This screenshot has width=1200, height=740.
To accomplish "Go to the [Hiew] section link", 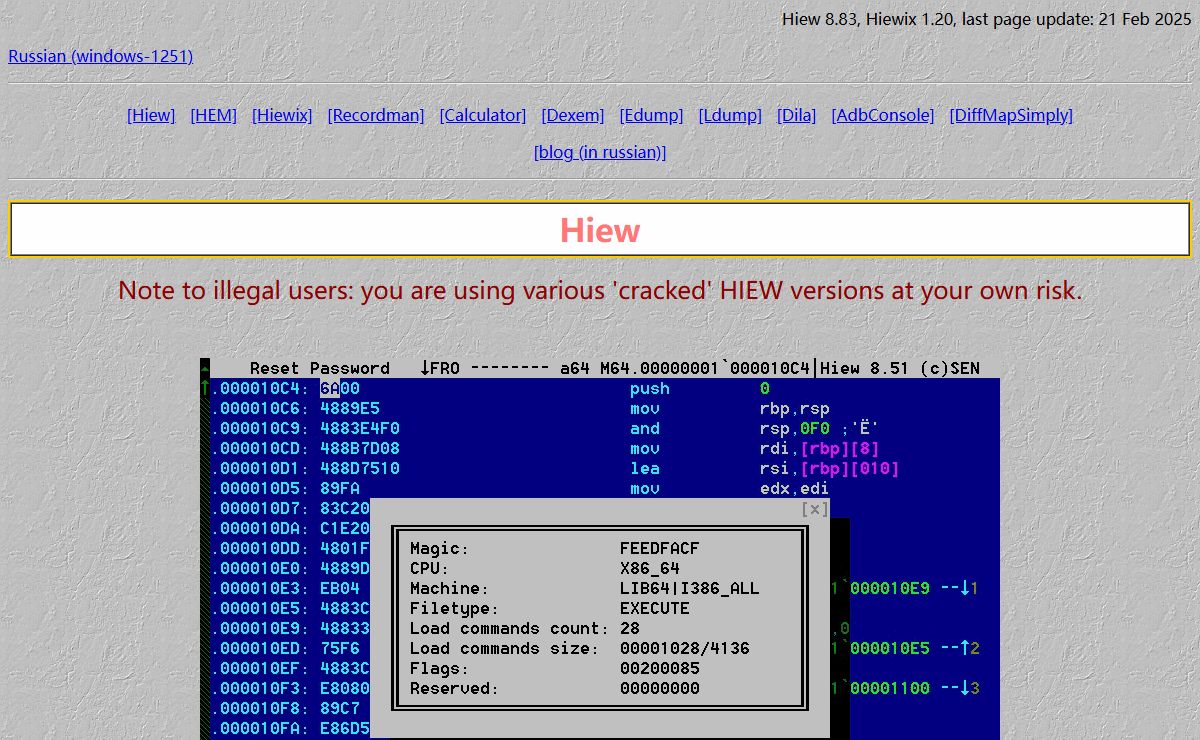I will click(151, 115).
